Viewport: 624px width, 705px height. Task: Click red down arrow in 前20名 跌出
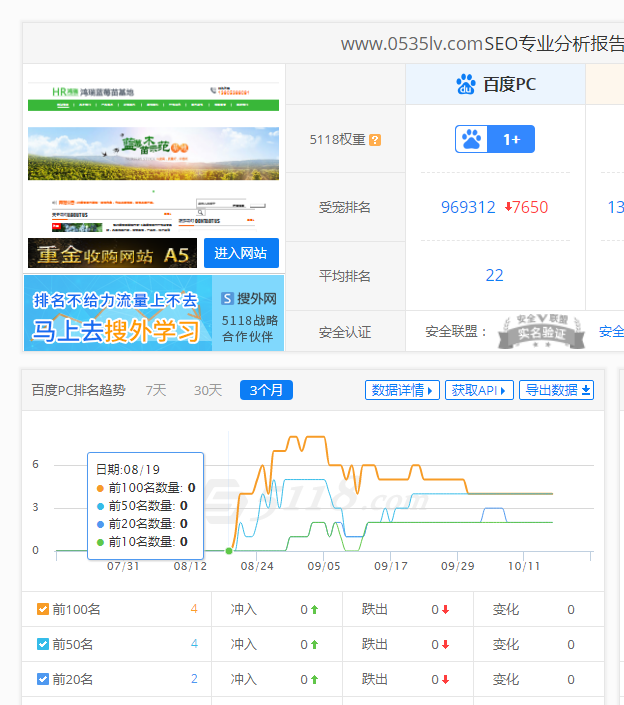pos(446,680)
